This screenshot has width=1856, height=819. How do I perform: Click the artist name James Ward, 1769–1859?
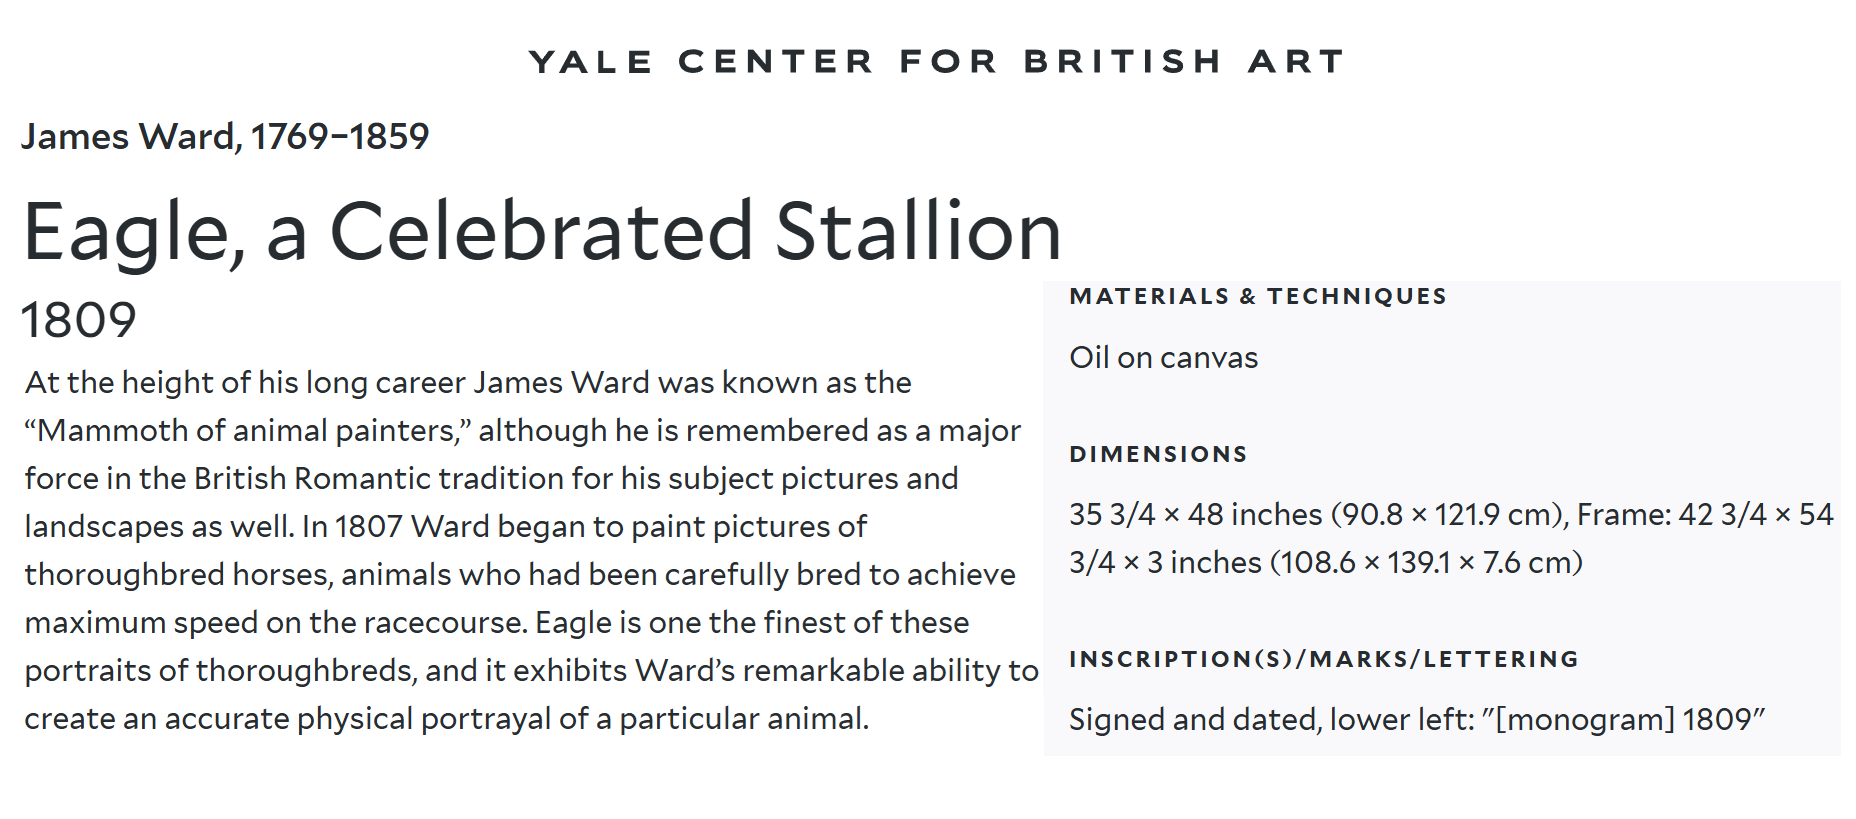click(x=225, y=136)
